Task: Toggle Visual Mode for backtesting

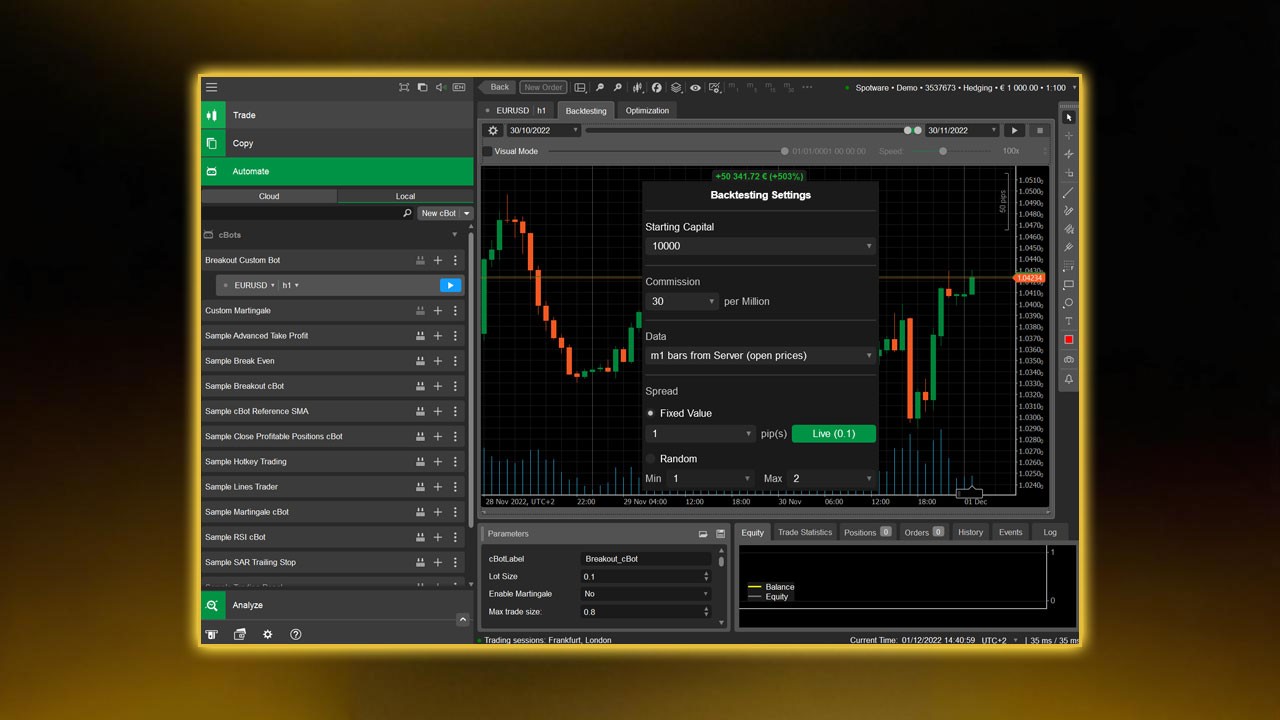Action: (x=489, y=151)
